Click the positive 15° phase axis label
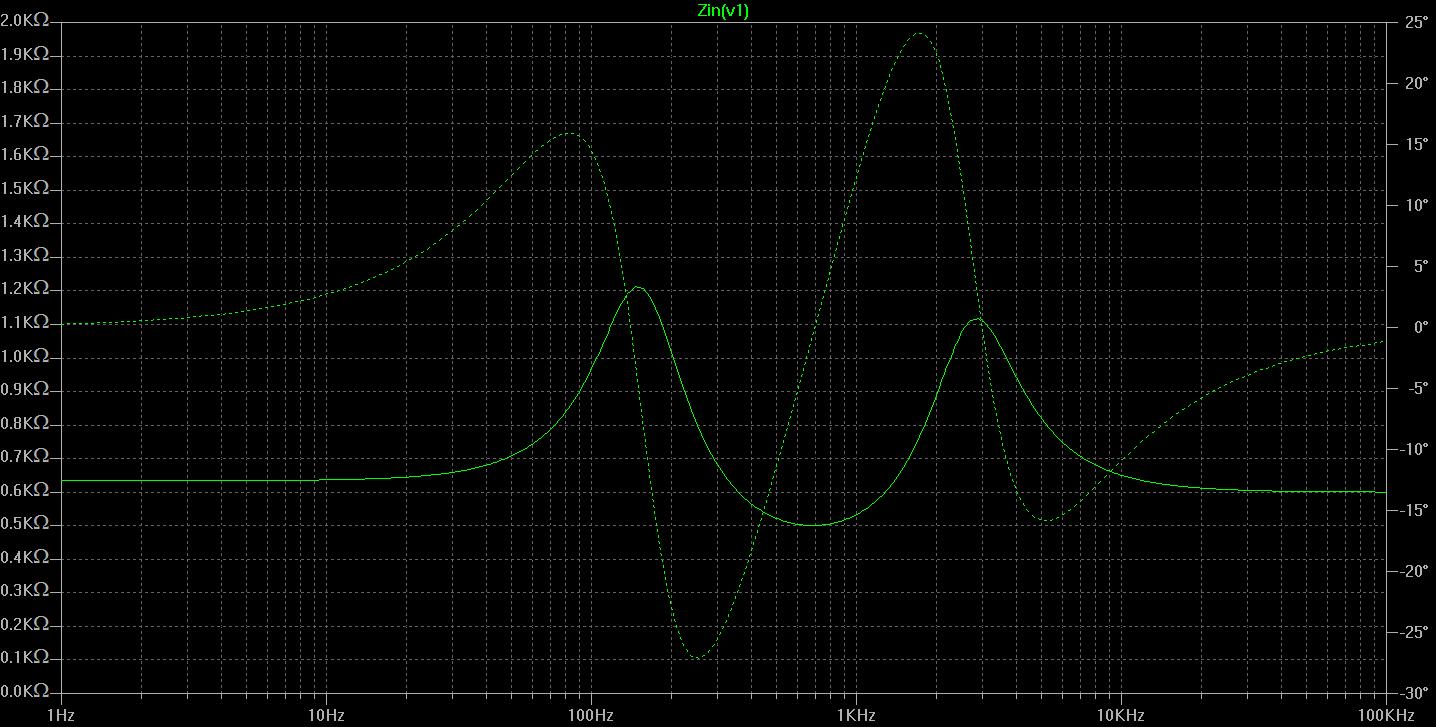Screen dimensions: 1436x727 point(1415,143)
